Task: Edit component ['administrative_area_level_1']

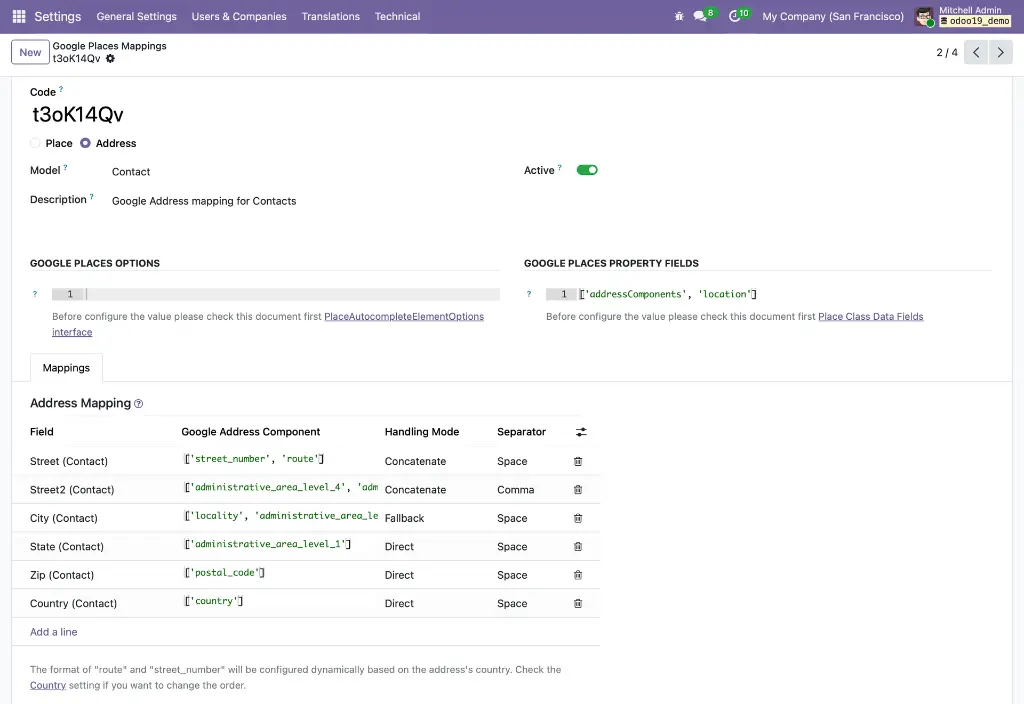Action: pyautogui.click(x=267, y=544)
